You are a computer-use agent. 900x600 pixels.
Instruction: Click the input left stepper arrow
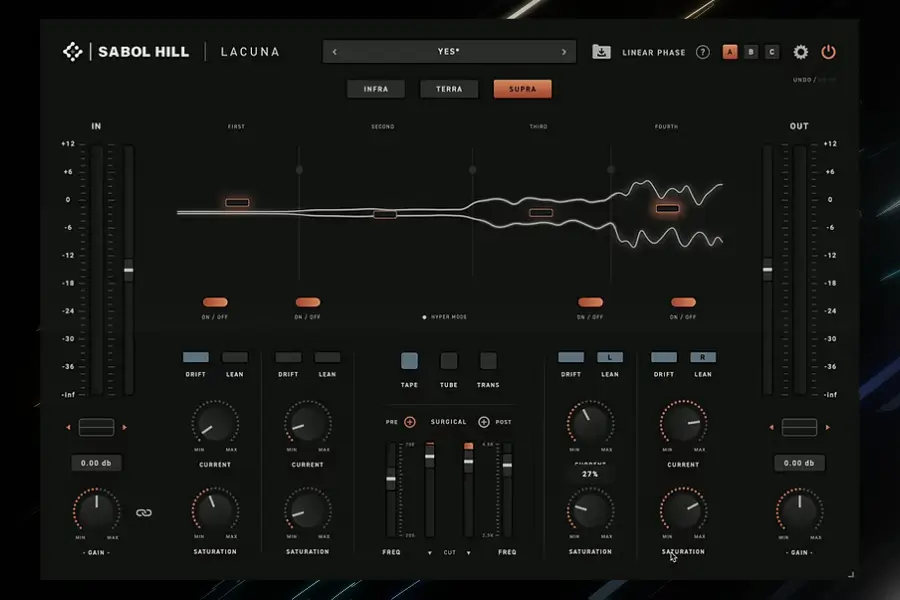pyautogui.click(x=68, y=428)
